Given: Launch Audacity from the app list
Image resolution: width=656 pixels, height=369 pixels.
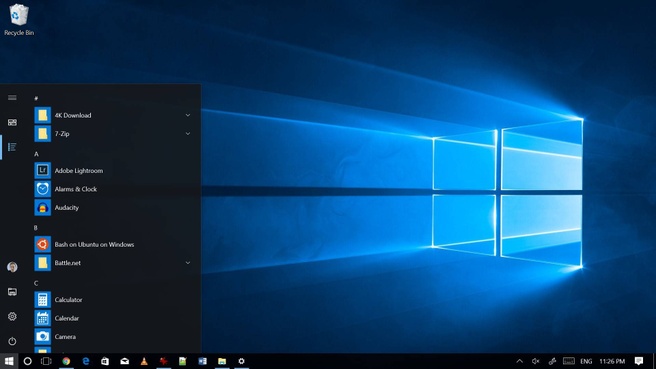Looking at the screenshot, I should (x=113, y=207).
